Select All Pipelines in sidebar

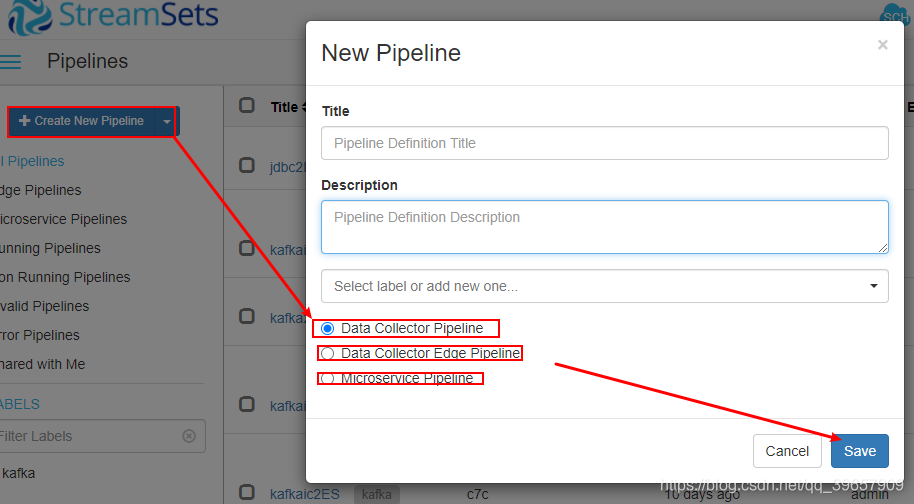[32, 161]
